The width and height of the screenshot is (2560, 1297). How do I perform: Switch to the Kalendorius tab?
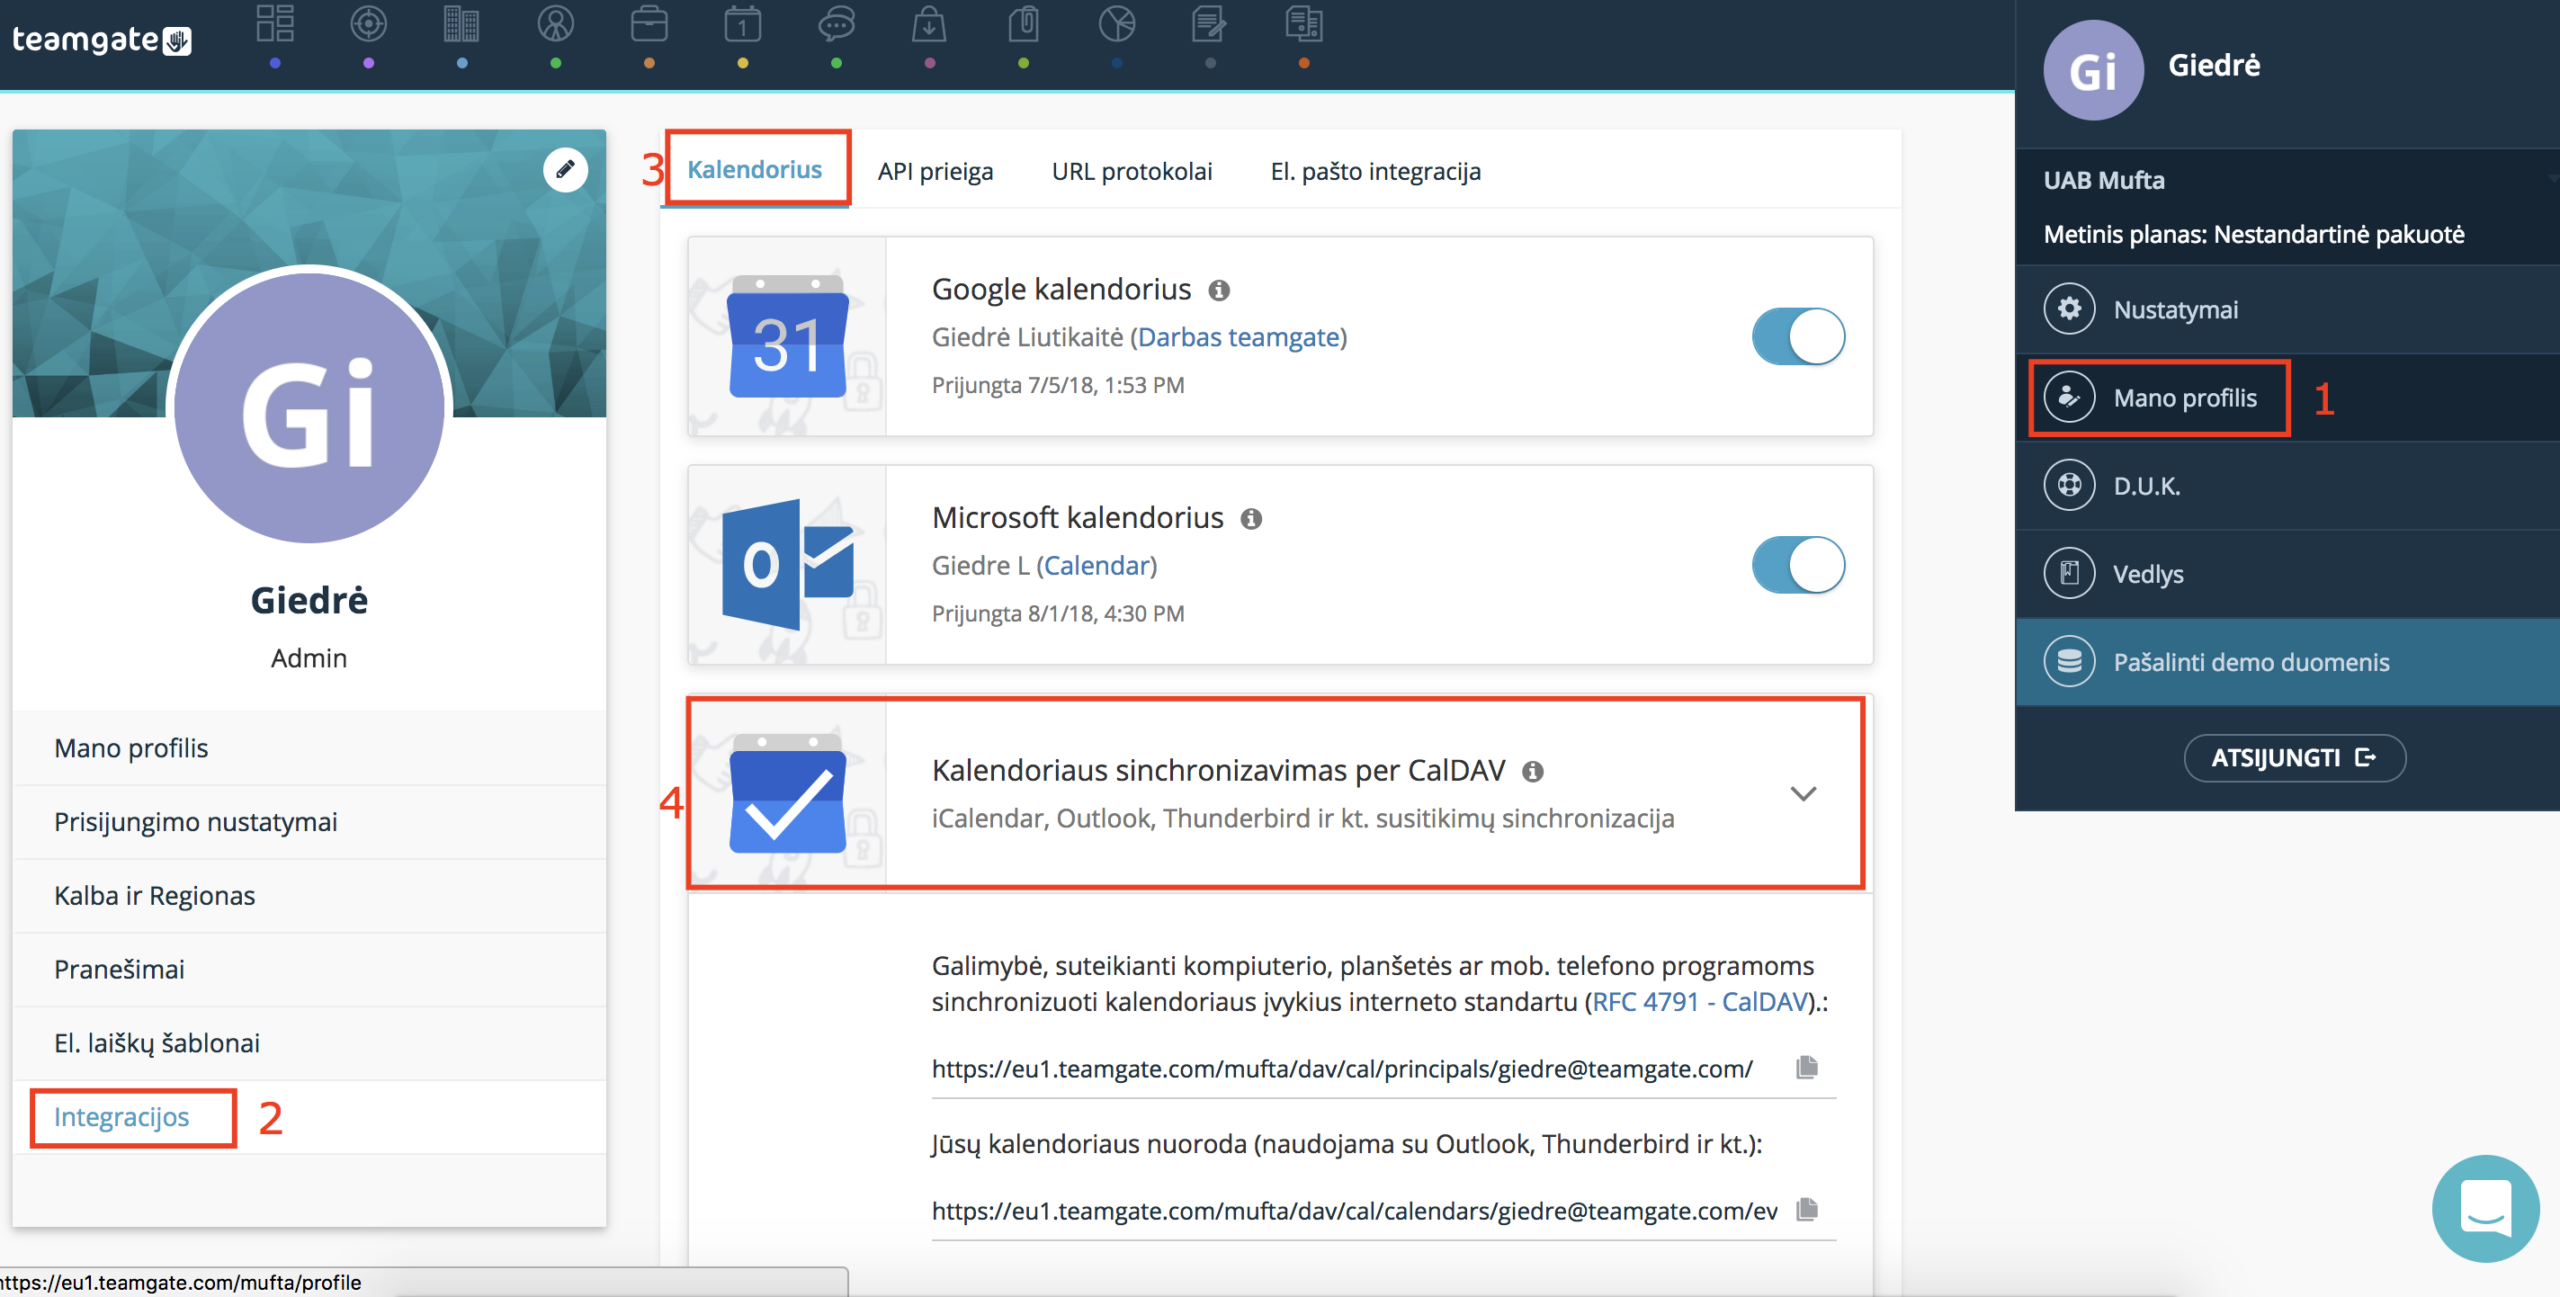point(755,170)
